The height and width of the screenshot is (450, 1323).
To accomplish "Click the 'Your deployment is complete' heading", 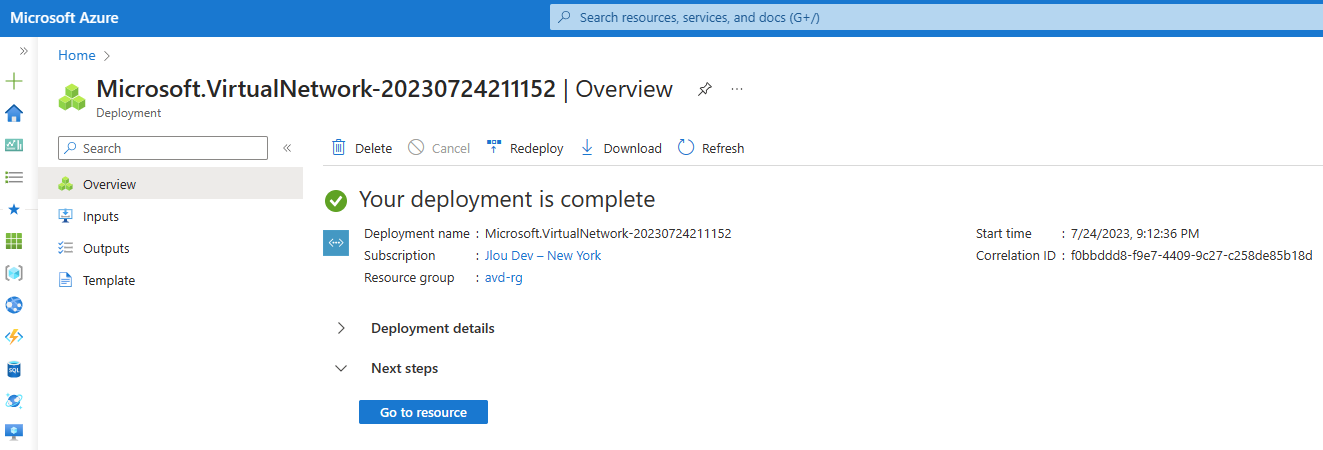I will click(507, 199).
